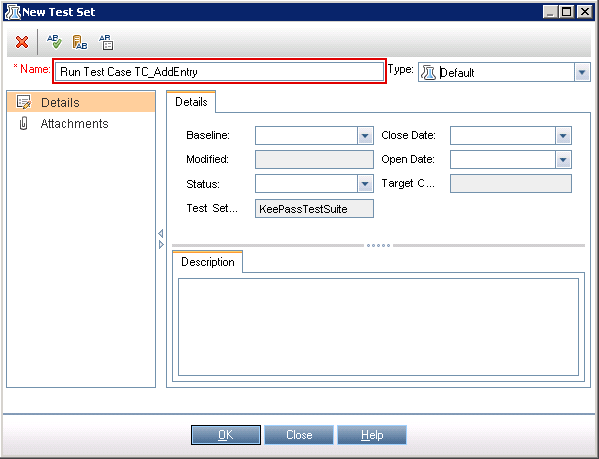Click the paperclip icon beside Attachments
599x459 pixels.
(23, 123)
